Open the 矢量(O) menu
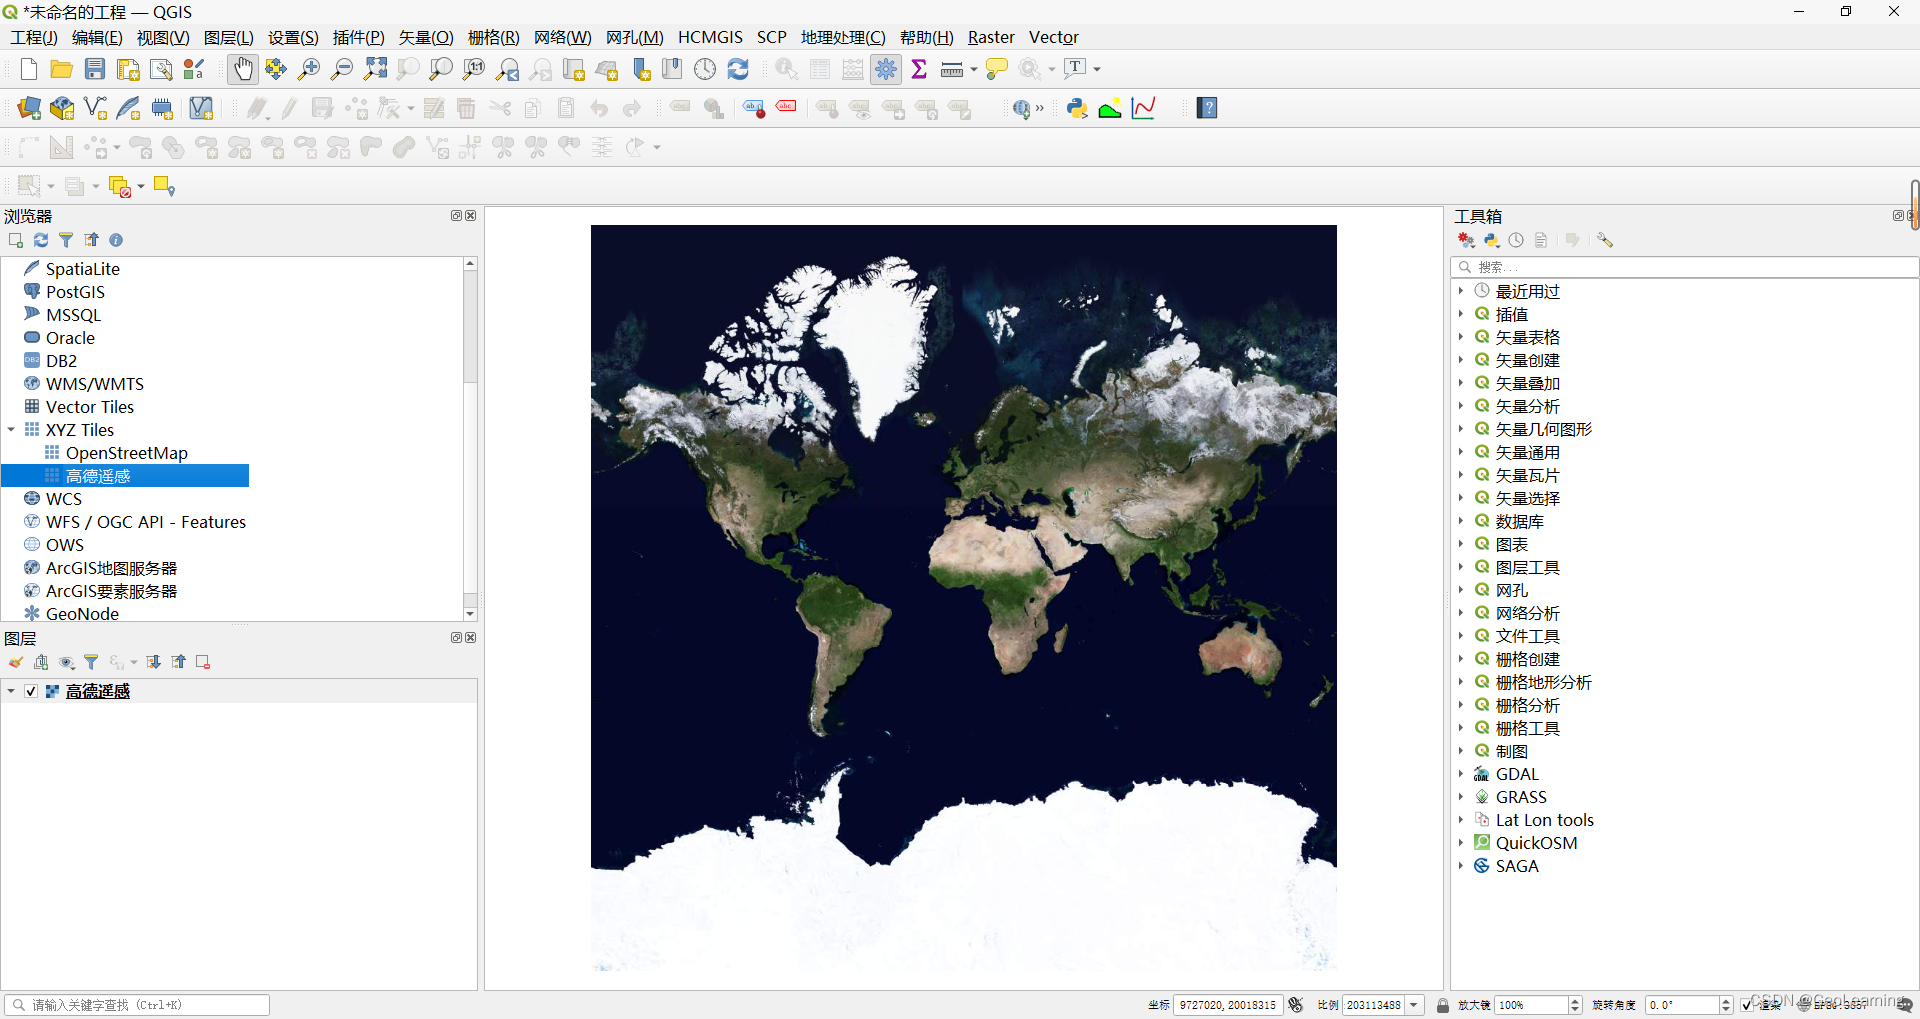 pos(425,37)
